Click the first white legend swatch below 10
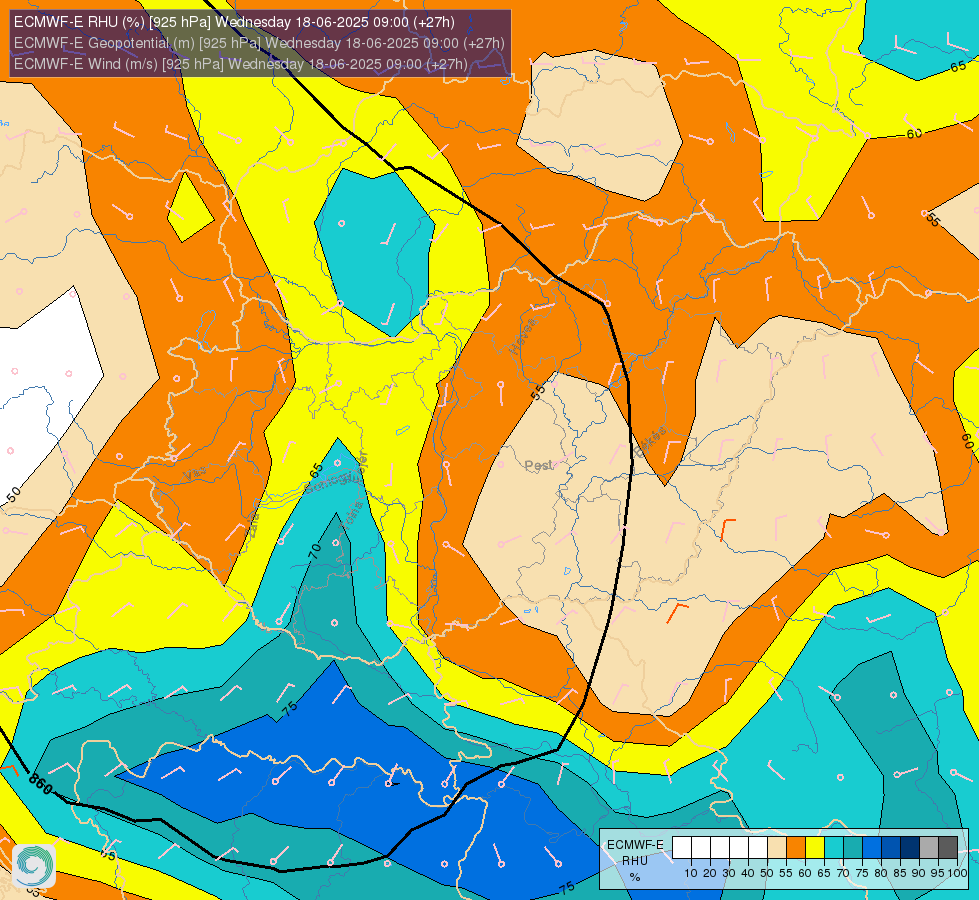The width and height of the screenshot is (979, 900). click(x=682, y=848)
